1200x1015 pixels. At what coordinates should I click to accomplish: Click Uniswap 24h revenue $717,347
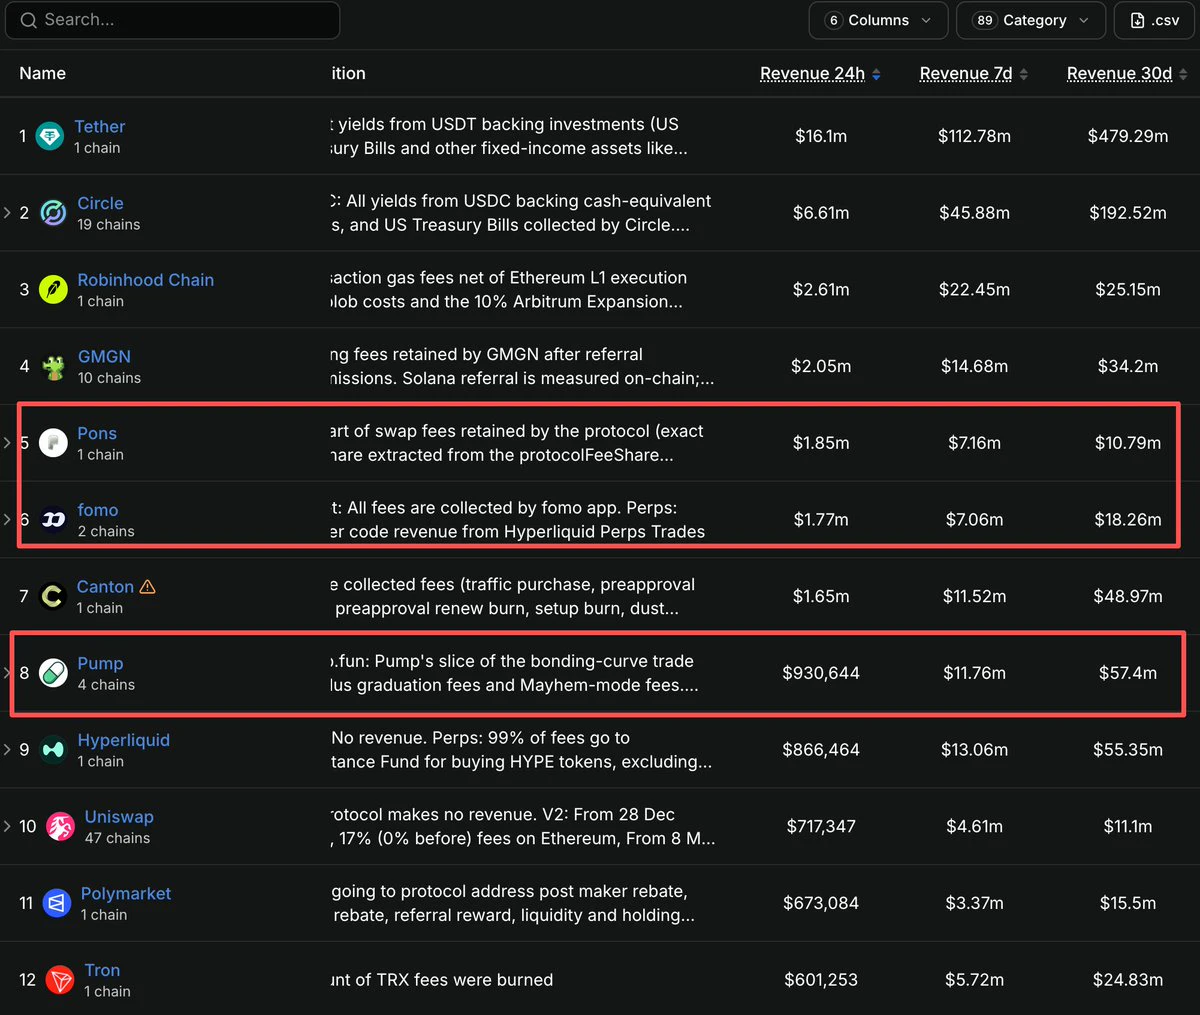pos(821,826)
